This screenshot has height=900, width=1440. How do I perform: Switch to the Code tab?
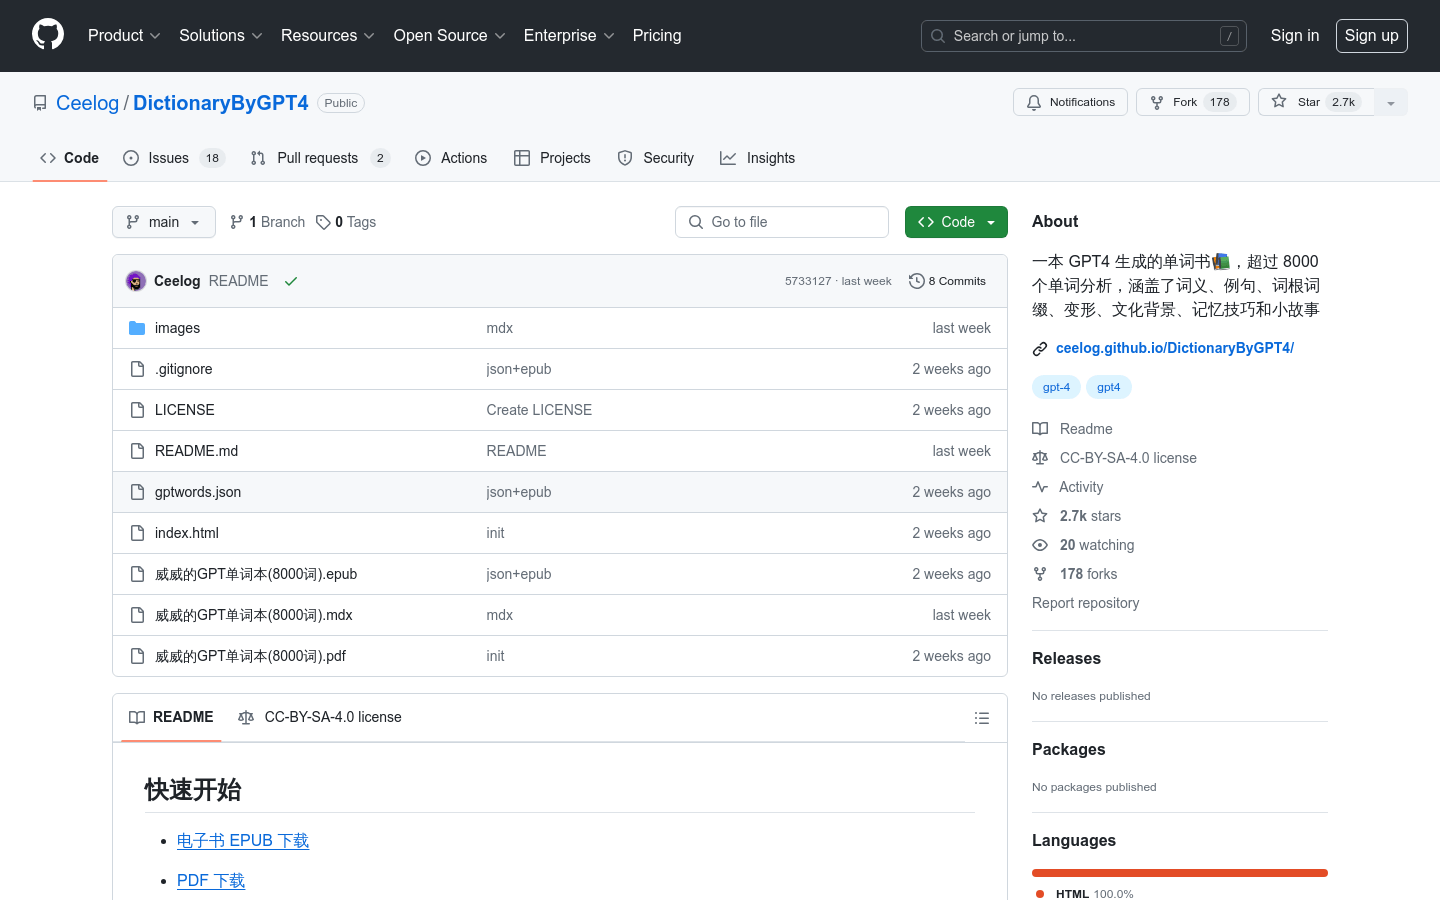point(70,158)
